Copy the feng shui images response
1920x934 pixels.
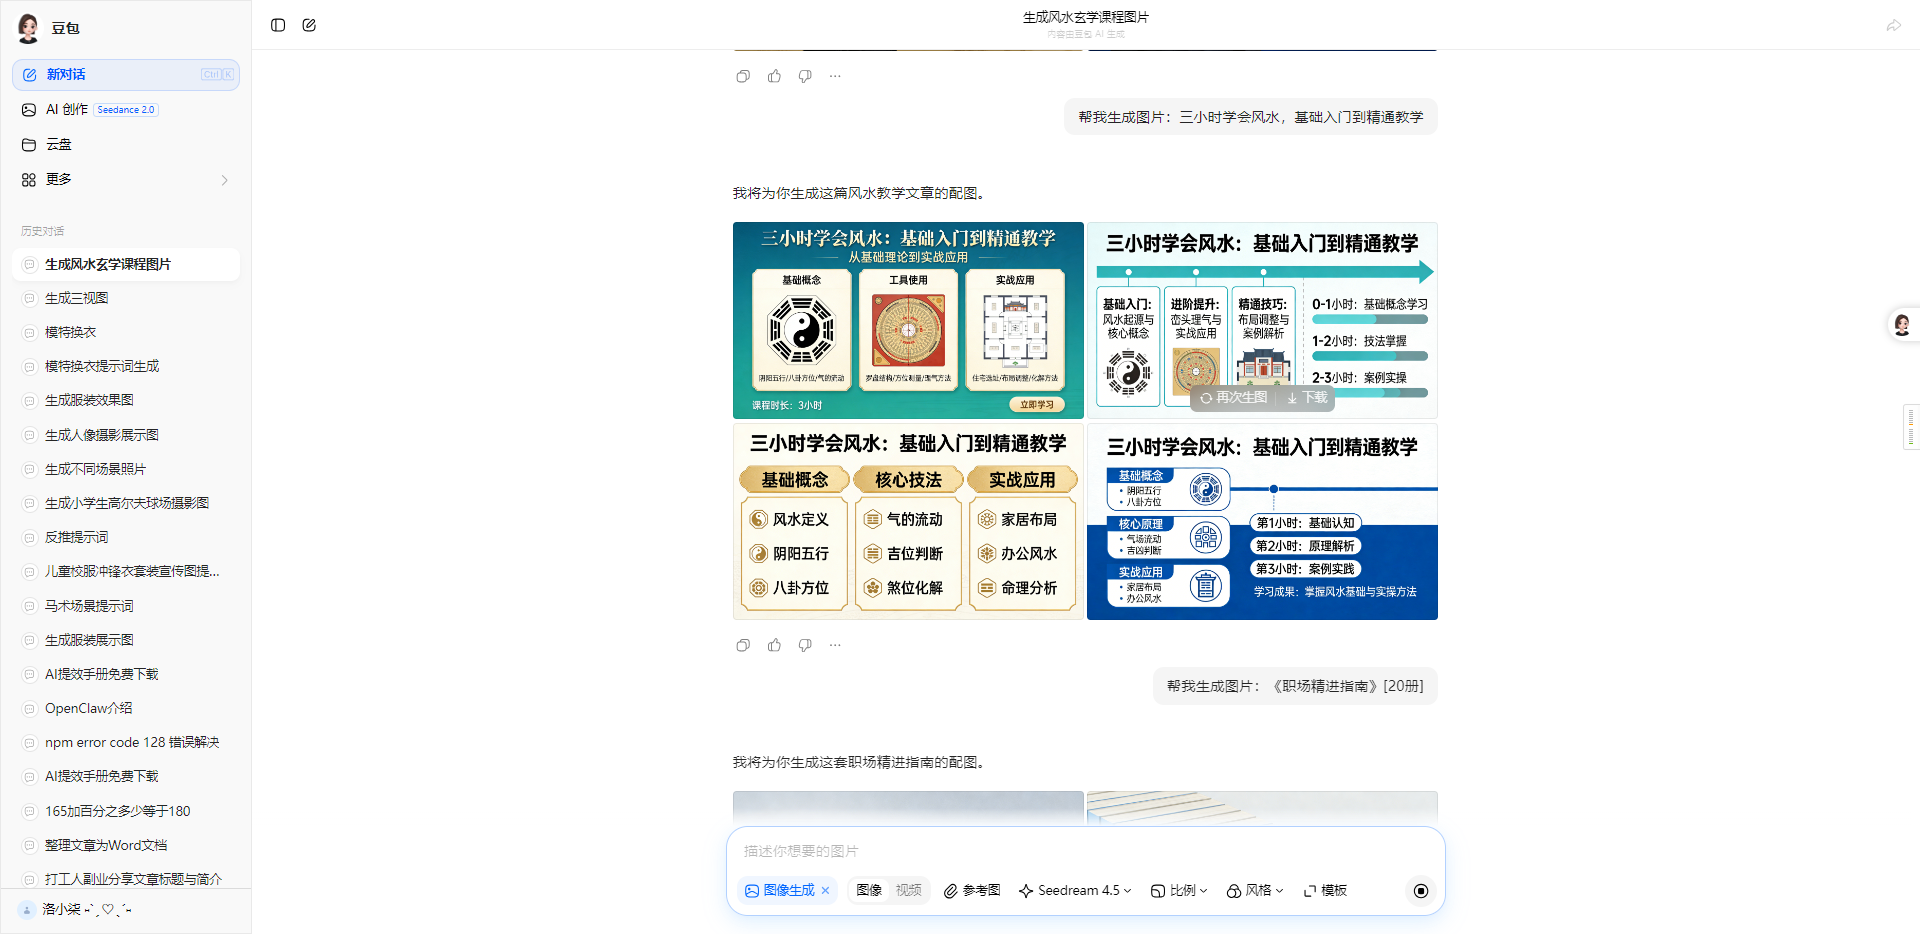(x=743, y=645)
